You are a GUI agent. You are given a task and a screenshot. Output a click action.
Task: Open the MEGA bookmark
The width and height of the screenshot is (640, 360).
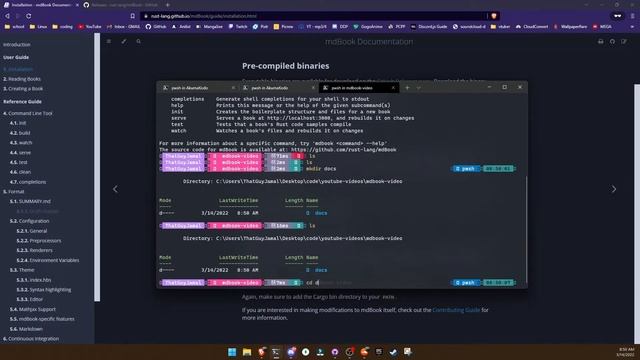(x=602, y=27)
